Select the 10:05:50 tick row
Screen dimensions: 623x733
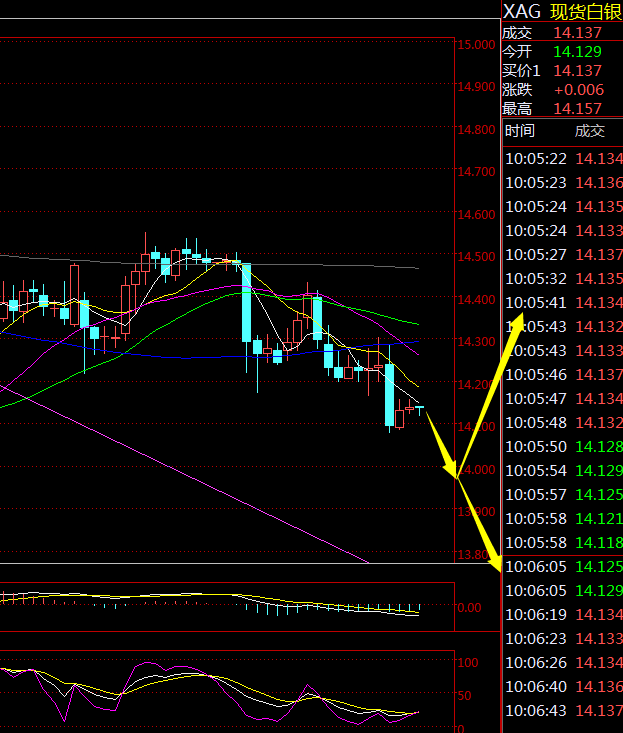coord(564,447)
